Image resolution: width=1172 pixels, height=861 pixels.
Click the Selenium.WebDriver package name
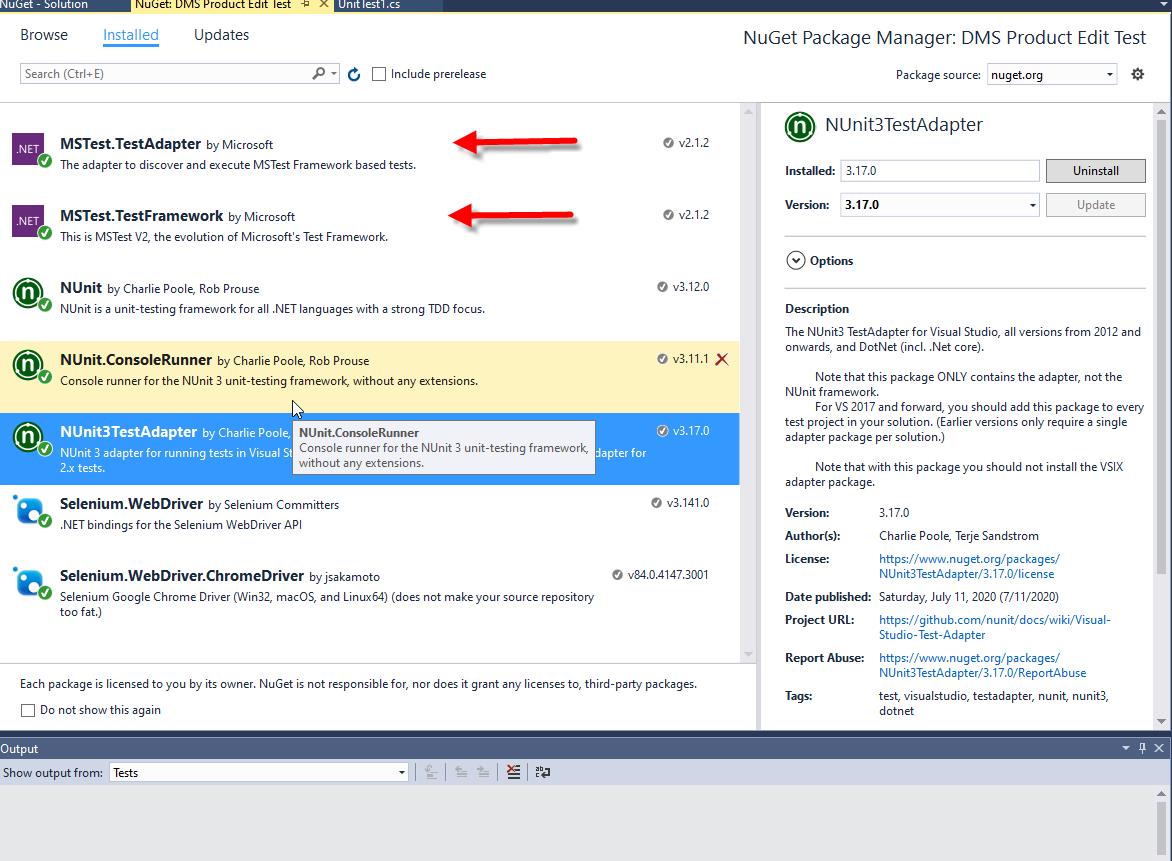coord(132,504)
